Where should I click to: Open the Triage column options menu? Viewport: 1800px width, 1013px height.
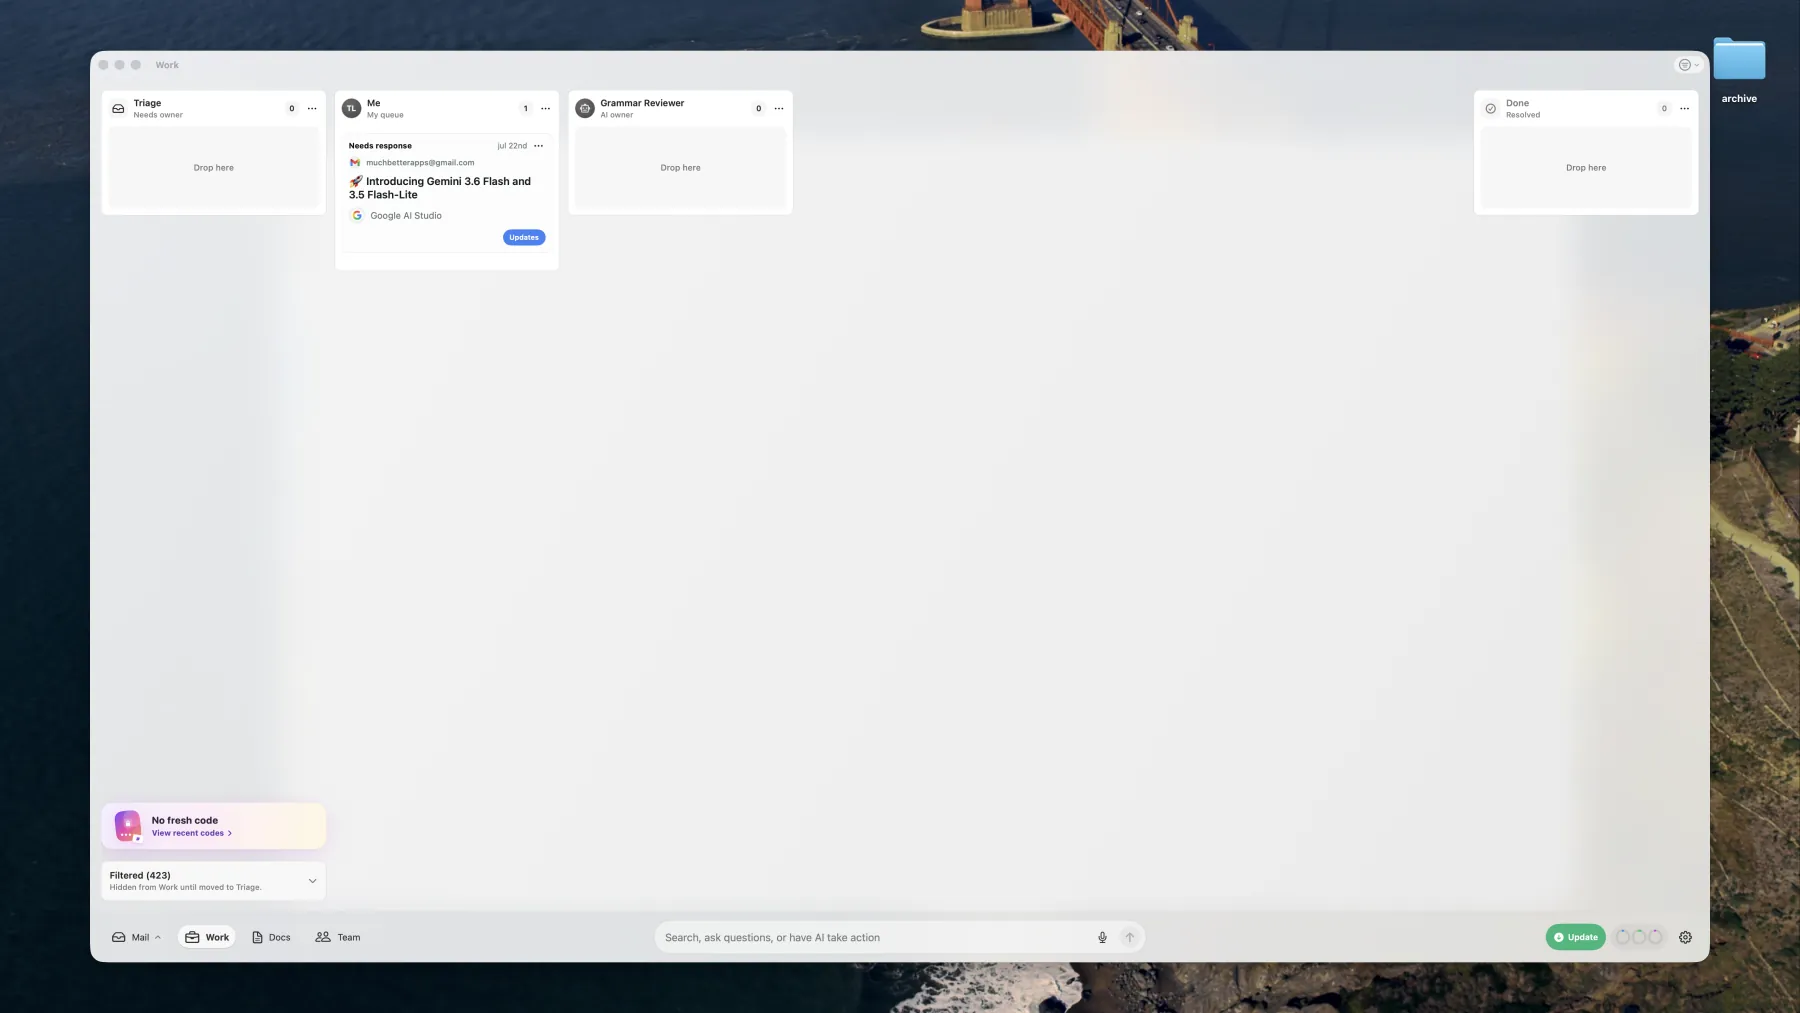312,109
